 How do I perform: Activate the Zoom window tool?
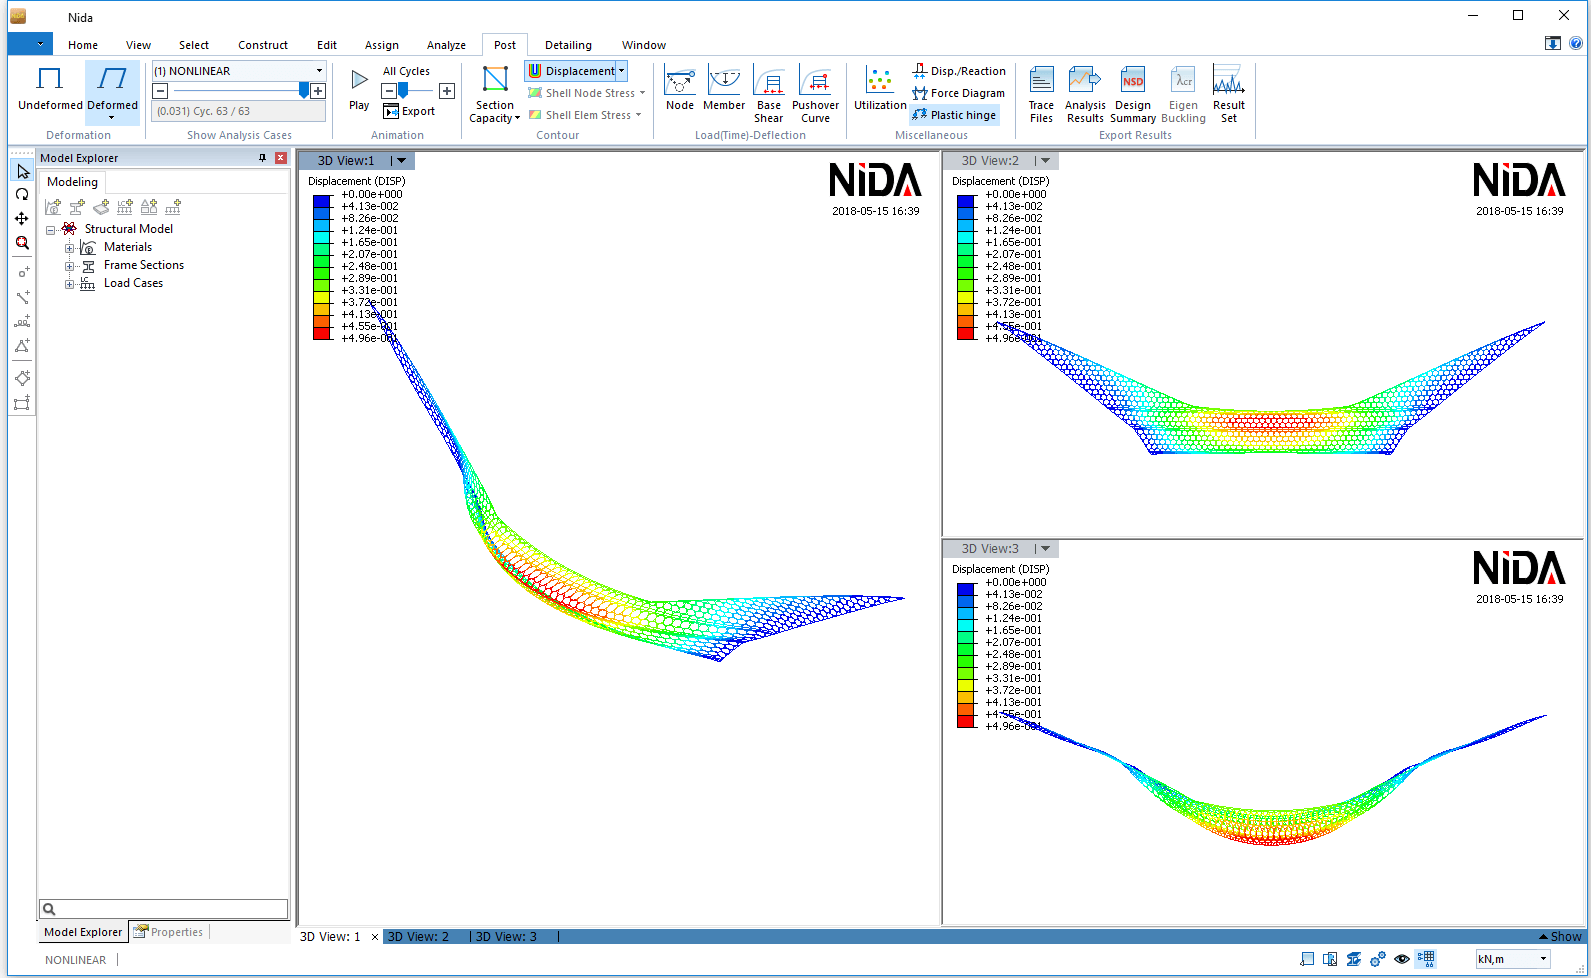(x=22, y=243)
